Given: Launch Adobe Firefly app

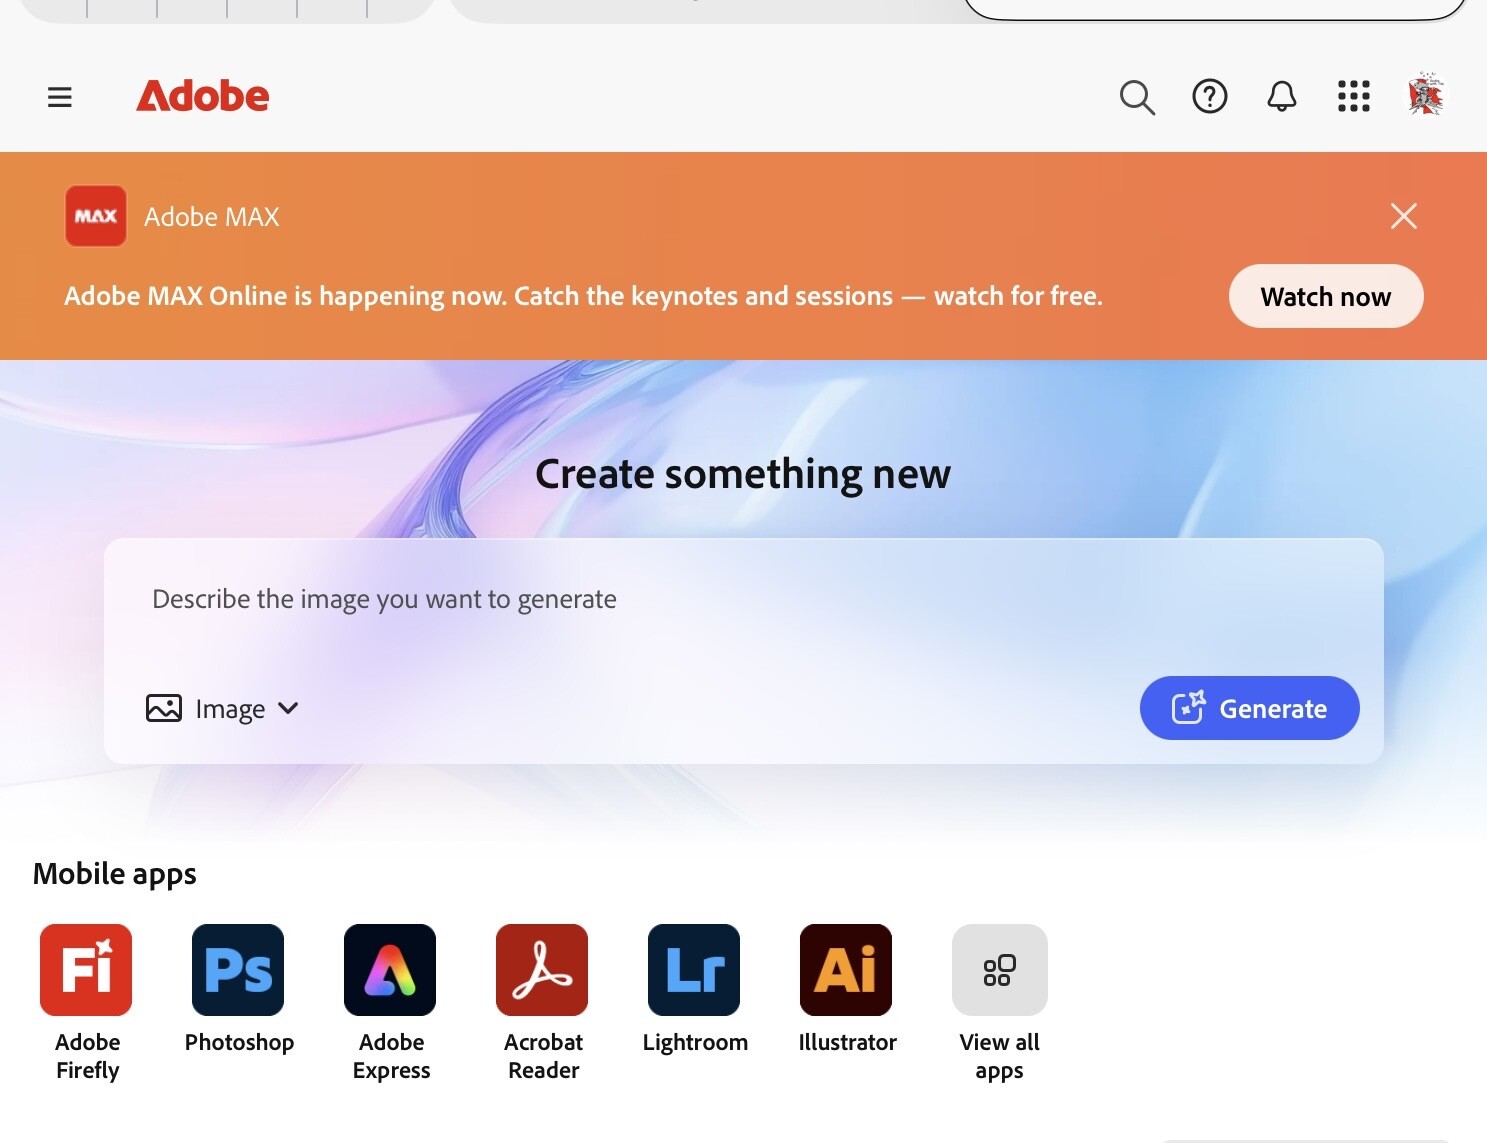Looking at the screenshot, I should 86,970.
